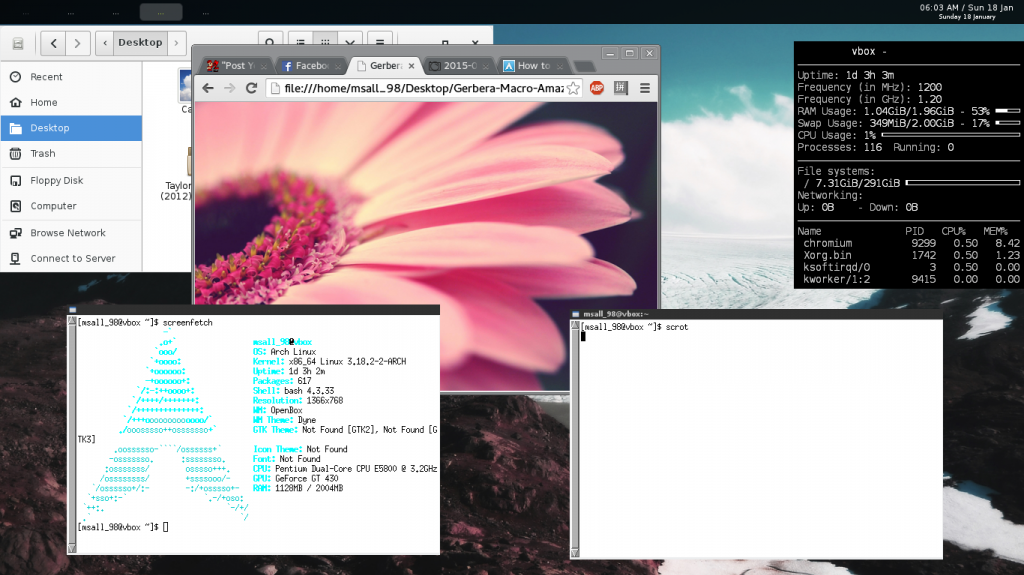Switch to the "How to" tab
The width and height of the screenshot is (1024, 575).
tap(533, 65)
